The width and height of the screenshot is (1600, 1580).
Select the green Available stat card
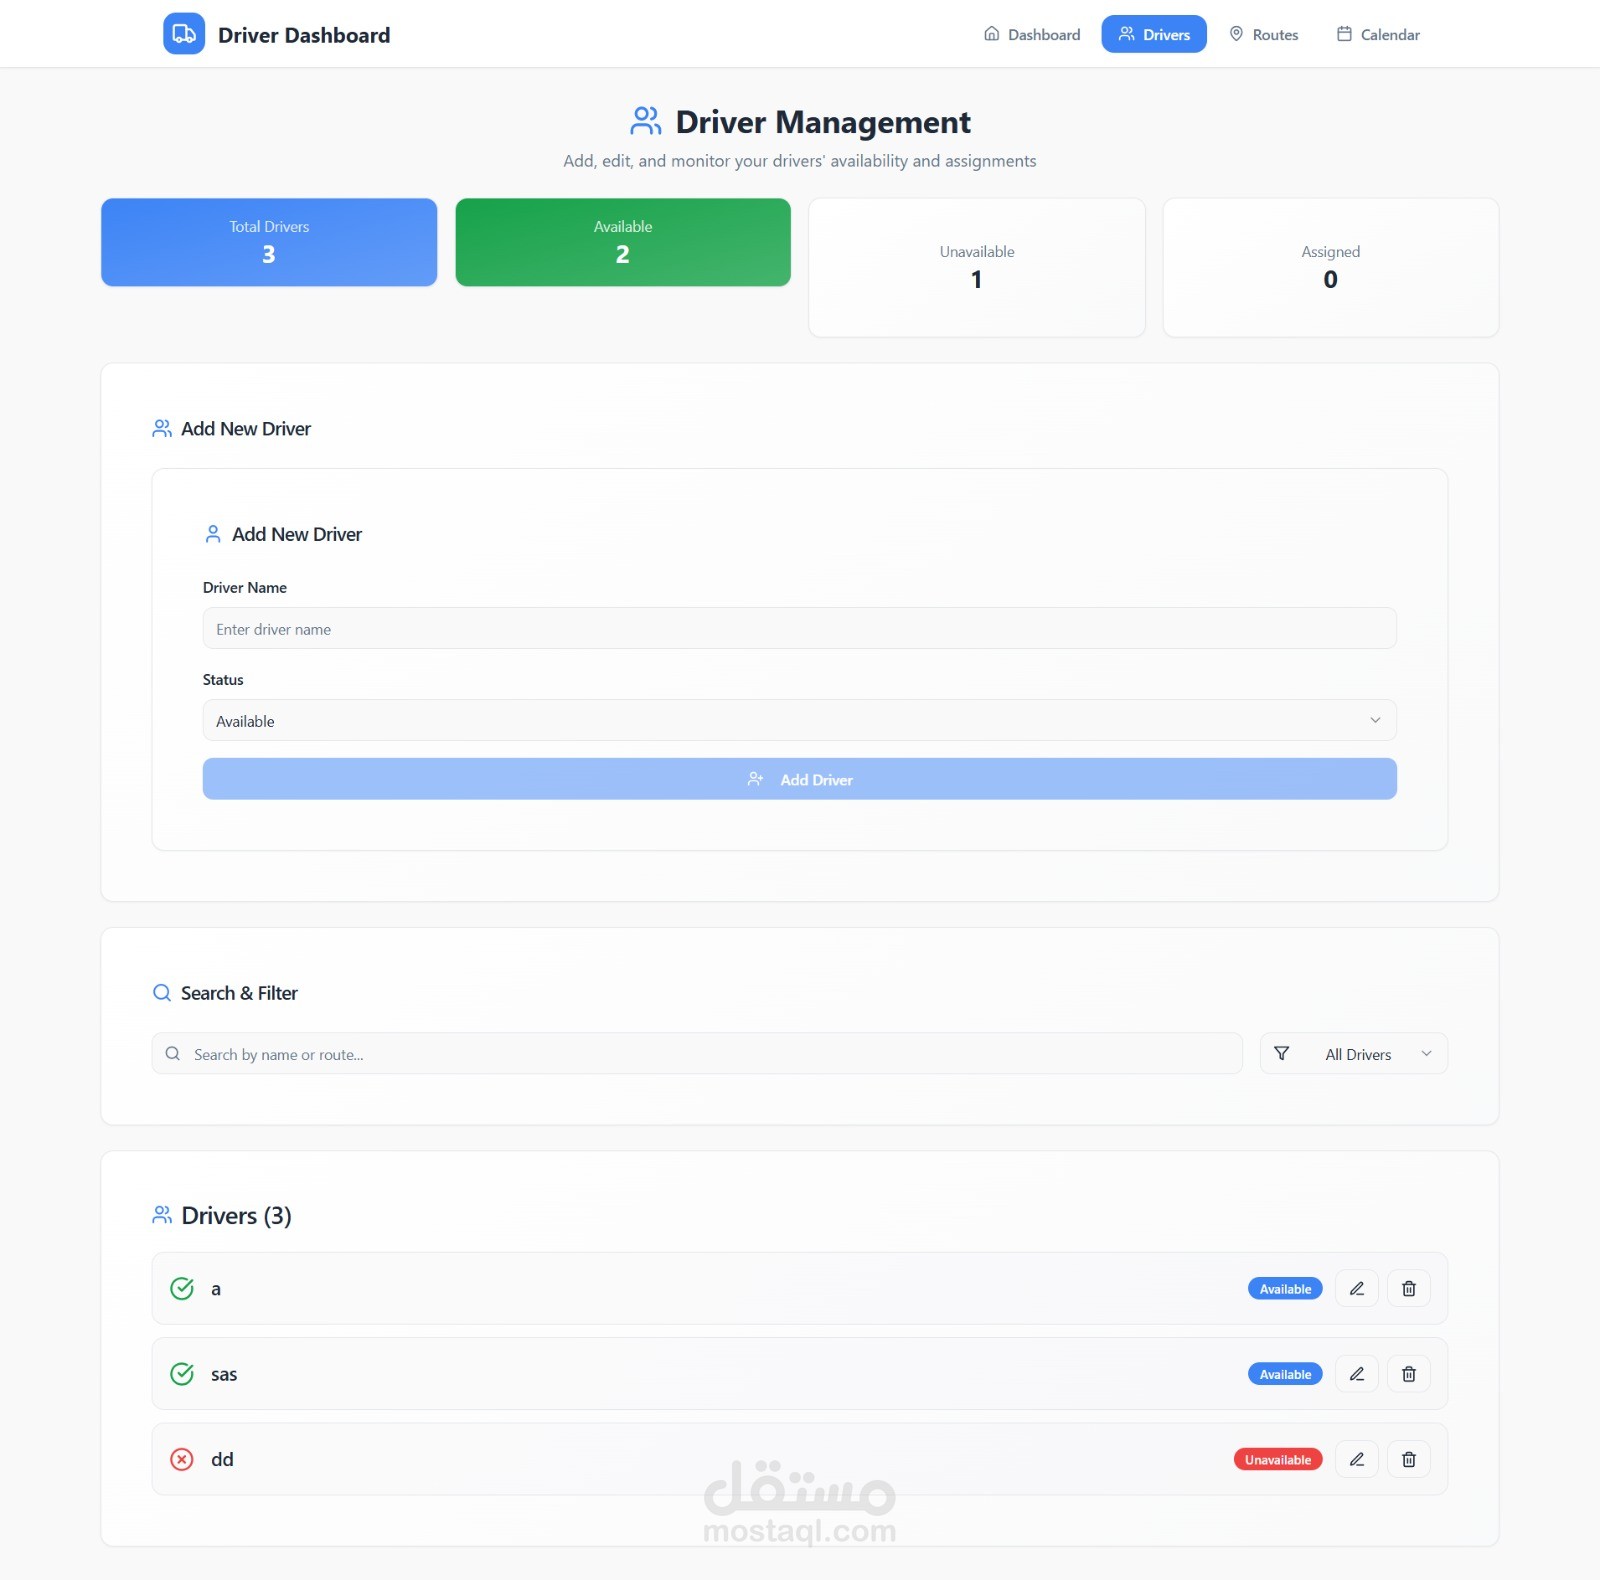[623, 242]
